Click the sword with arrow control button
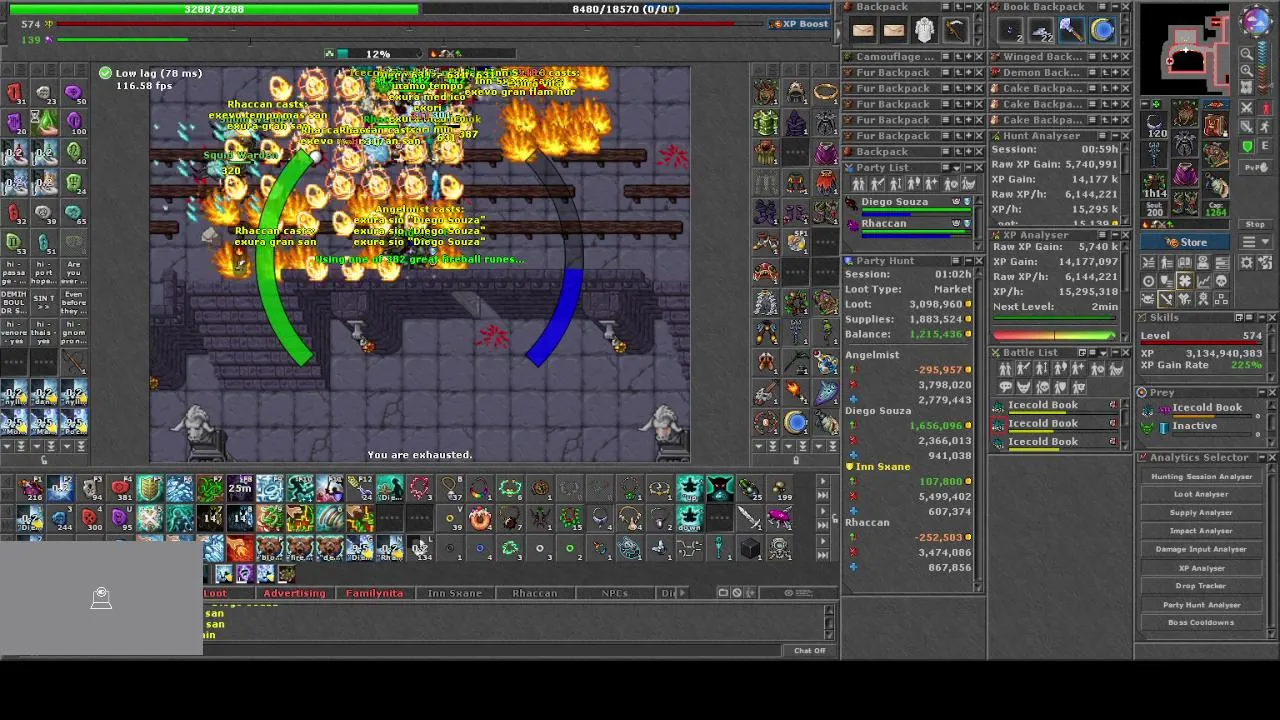1280x720 pixels. [x=1166, y=299]
